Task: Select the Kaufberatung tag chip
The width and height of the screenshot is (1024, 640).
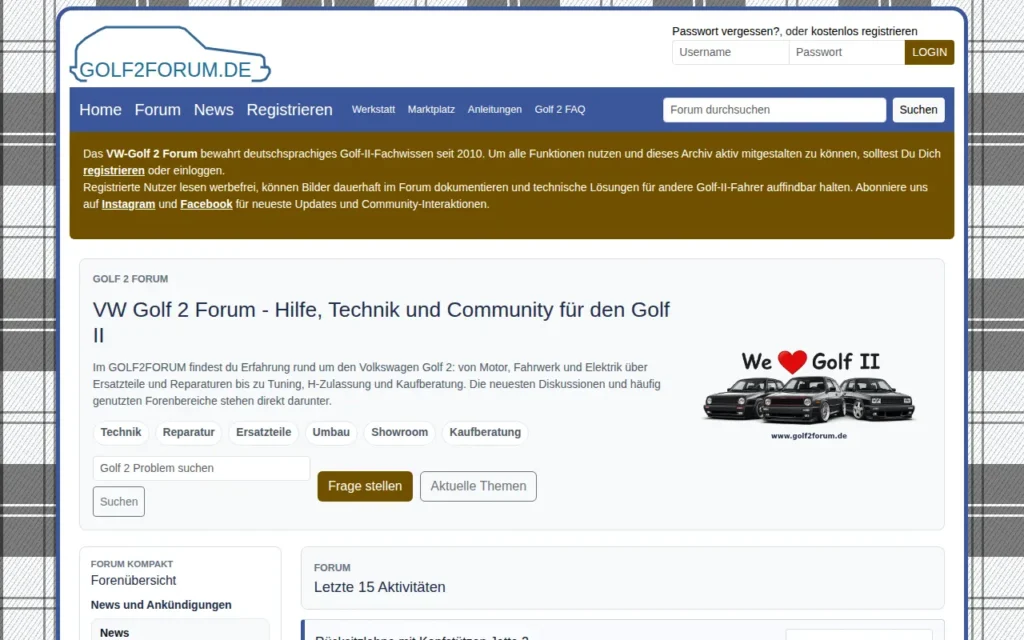Action: (x=485, y=432)
